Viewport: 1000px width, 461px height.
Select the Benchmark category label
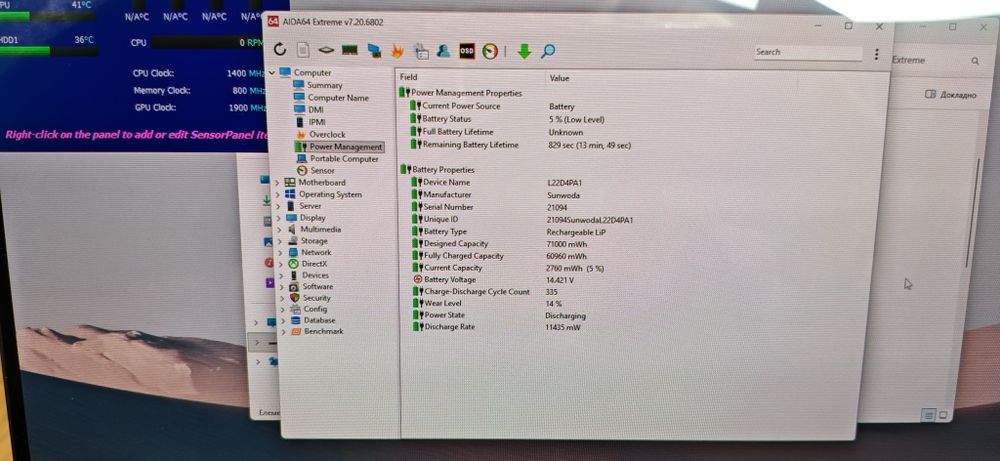click(323, 332)
